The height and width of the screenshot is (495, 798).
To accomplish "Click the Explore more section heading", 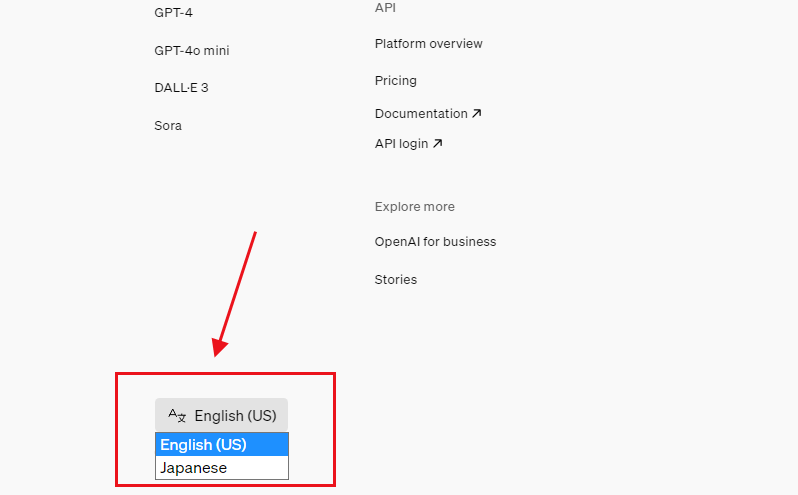I will point(414,207).
